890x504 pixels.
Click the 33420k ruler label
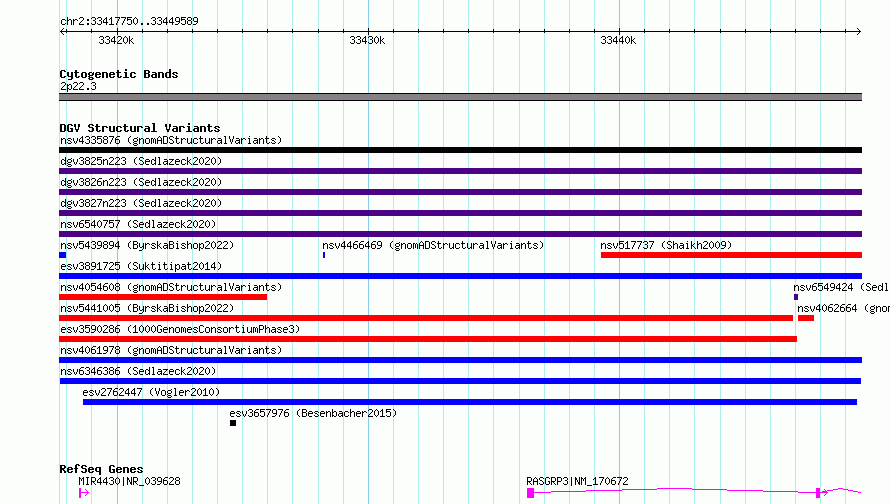pos(116,40)
